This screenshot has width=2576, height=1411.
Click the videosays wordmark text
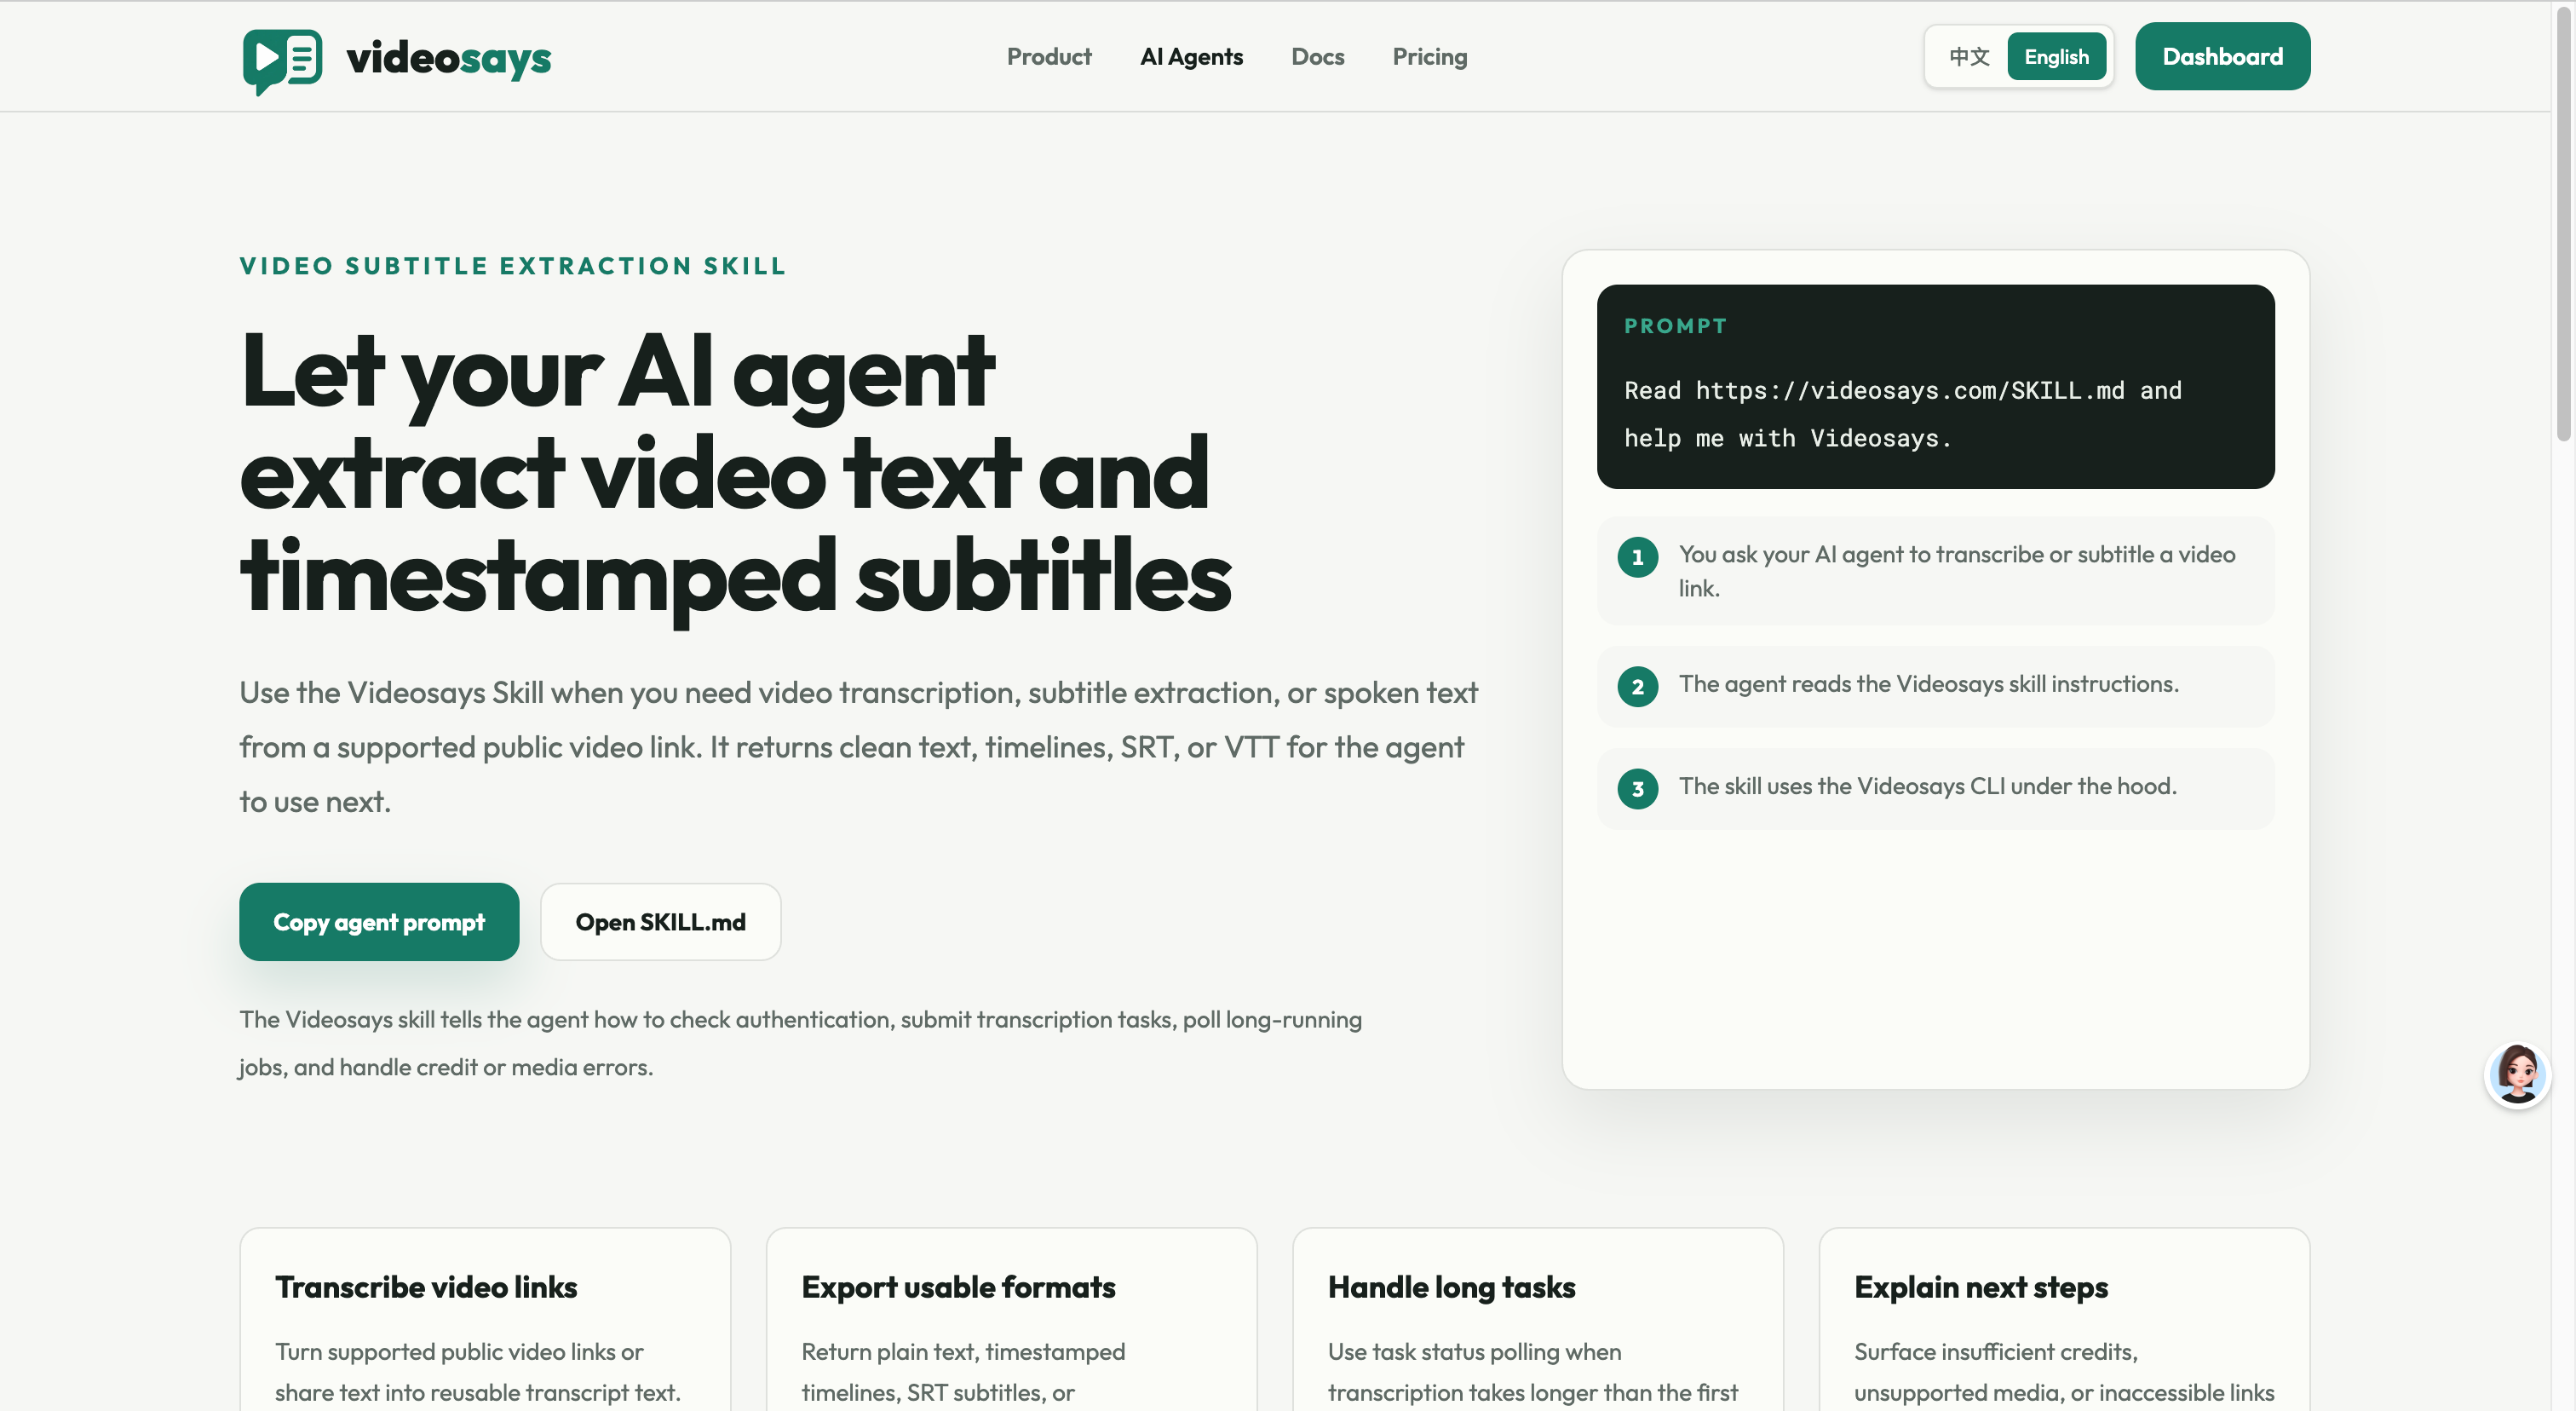click(x=448, y=59)
